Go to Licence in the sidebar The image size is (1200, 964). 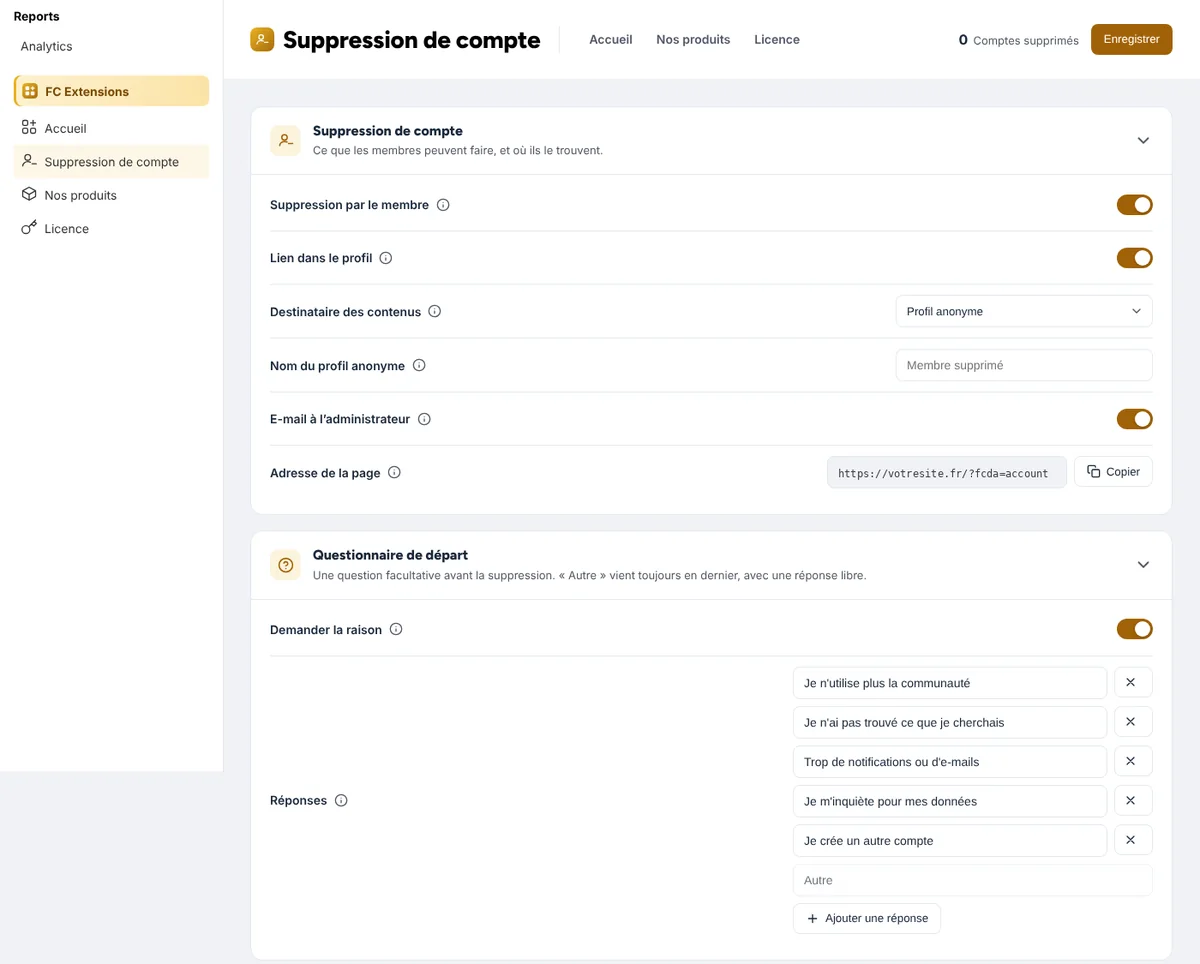click(x=111, y=228)
